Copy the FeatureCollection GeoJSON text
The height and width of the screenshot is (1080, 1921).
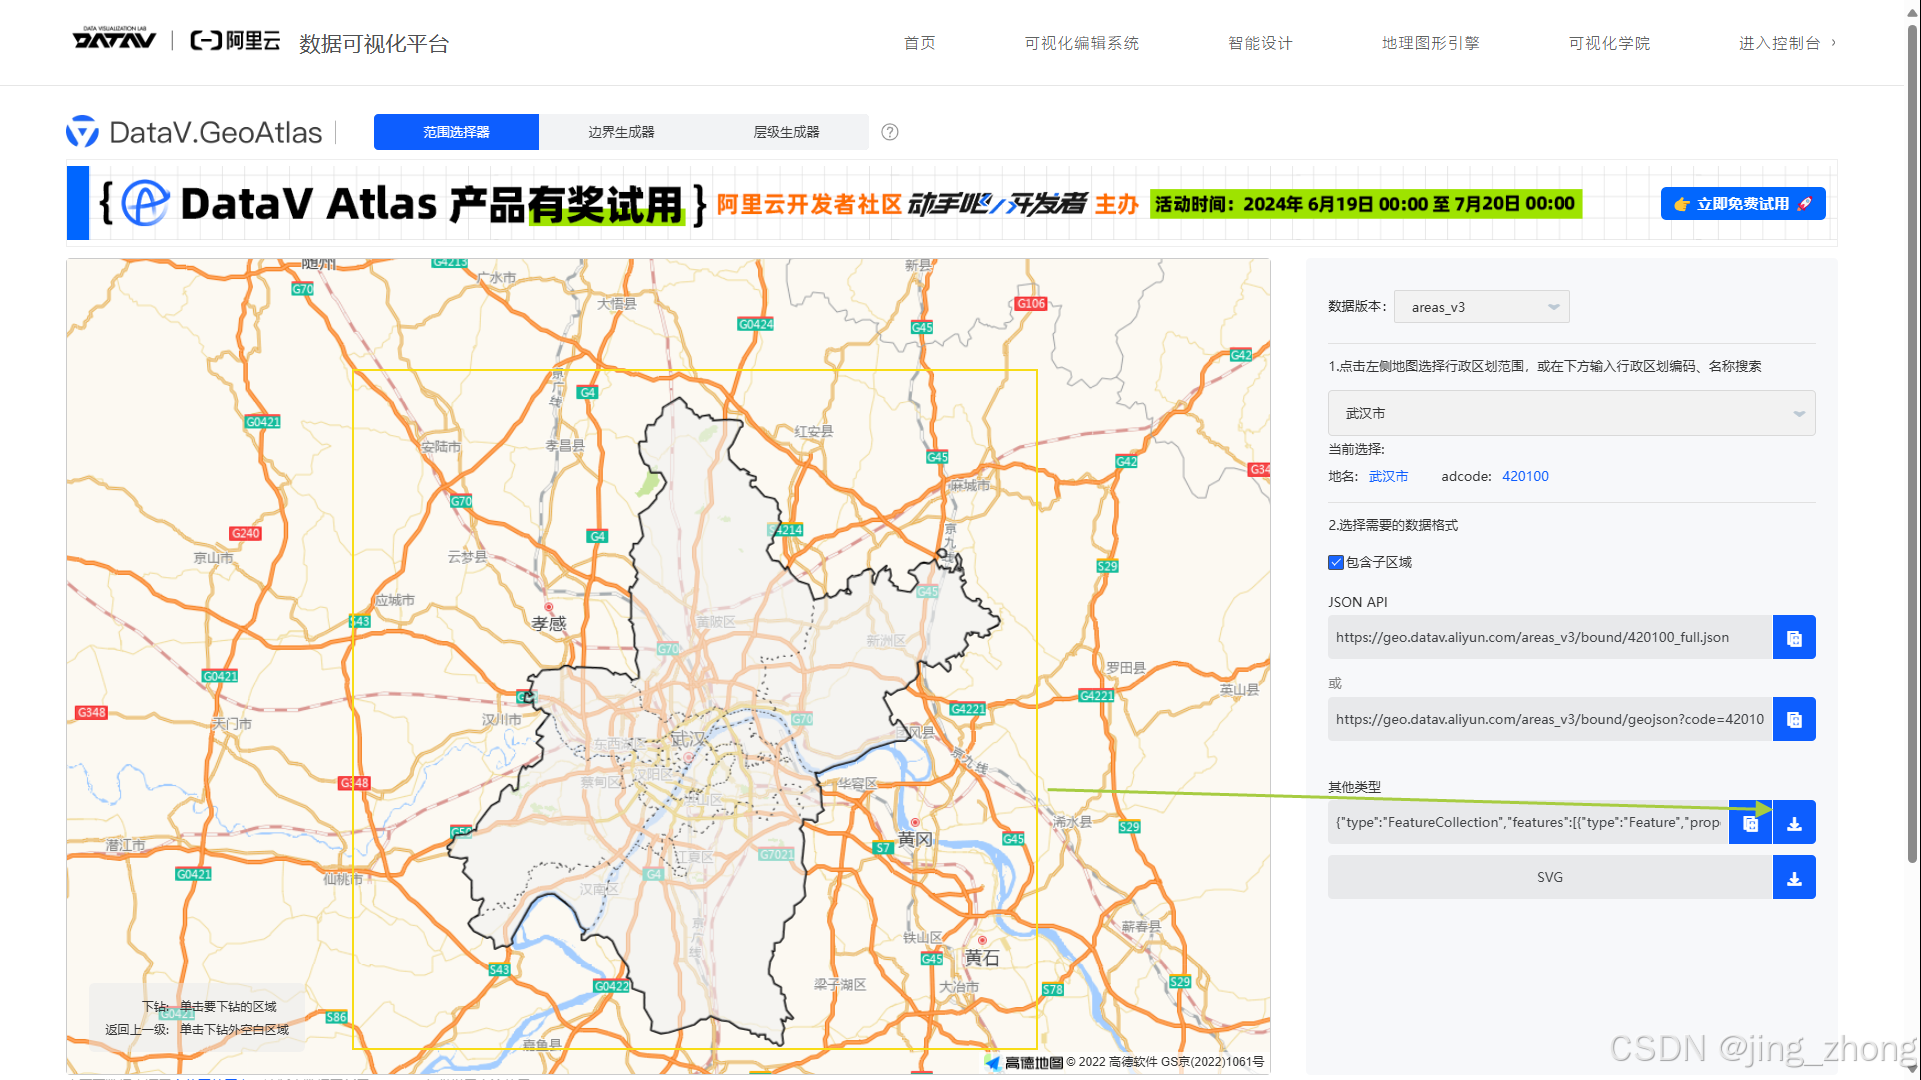tap(1750, 823)
